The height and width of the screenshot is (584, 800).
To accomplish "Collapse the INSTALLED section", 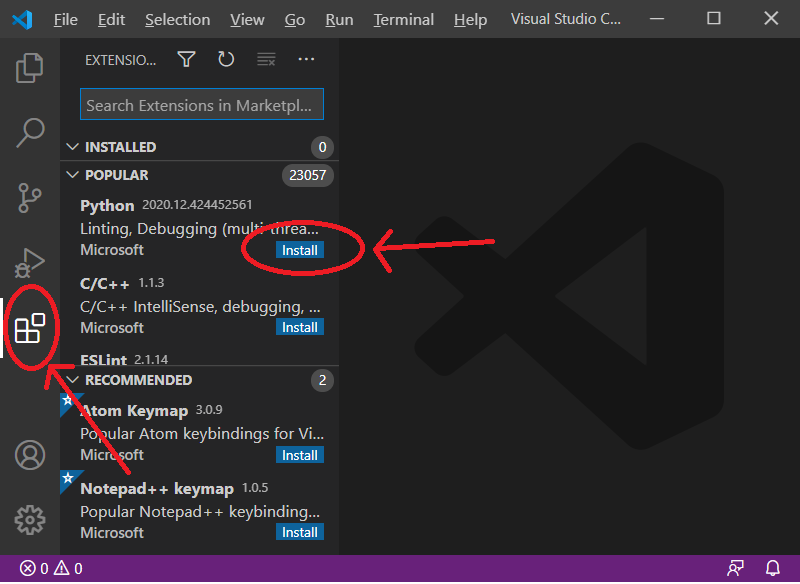I will tap(72, 147).
